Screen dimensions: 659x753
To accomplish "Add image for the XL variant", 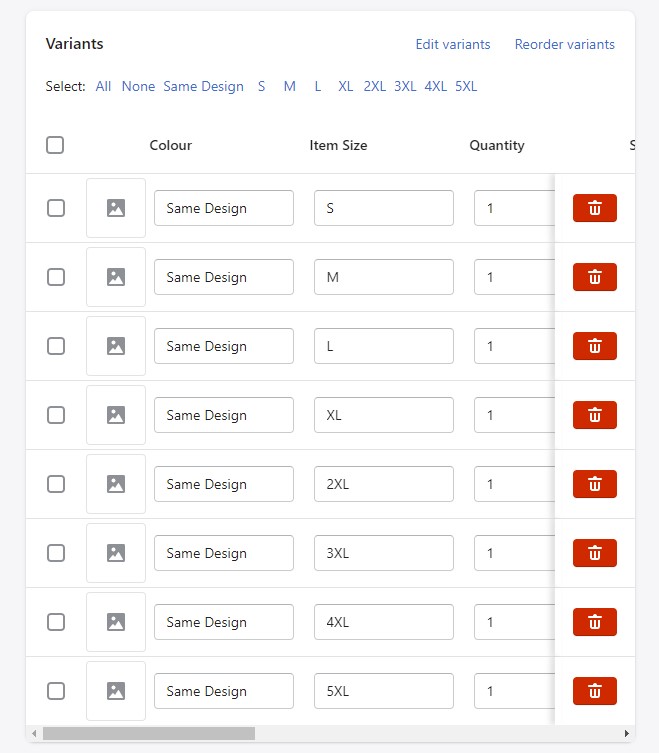I will (116, 415).
